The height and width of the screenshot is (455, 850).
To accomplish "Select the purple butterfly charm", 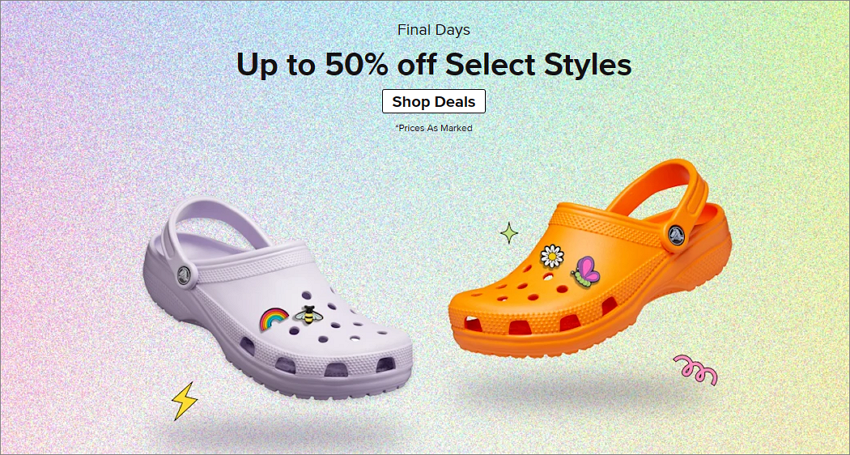I will 586,271.
